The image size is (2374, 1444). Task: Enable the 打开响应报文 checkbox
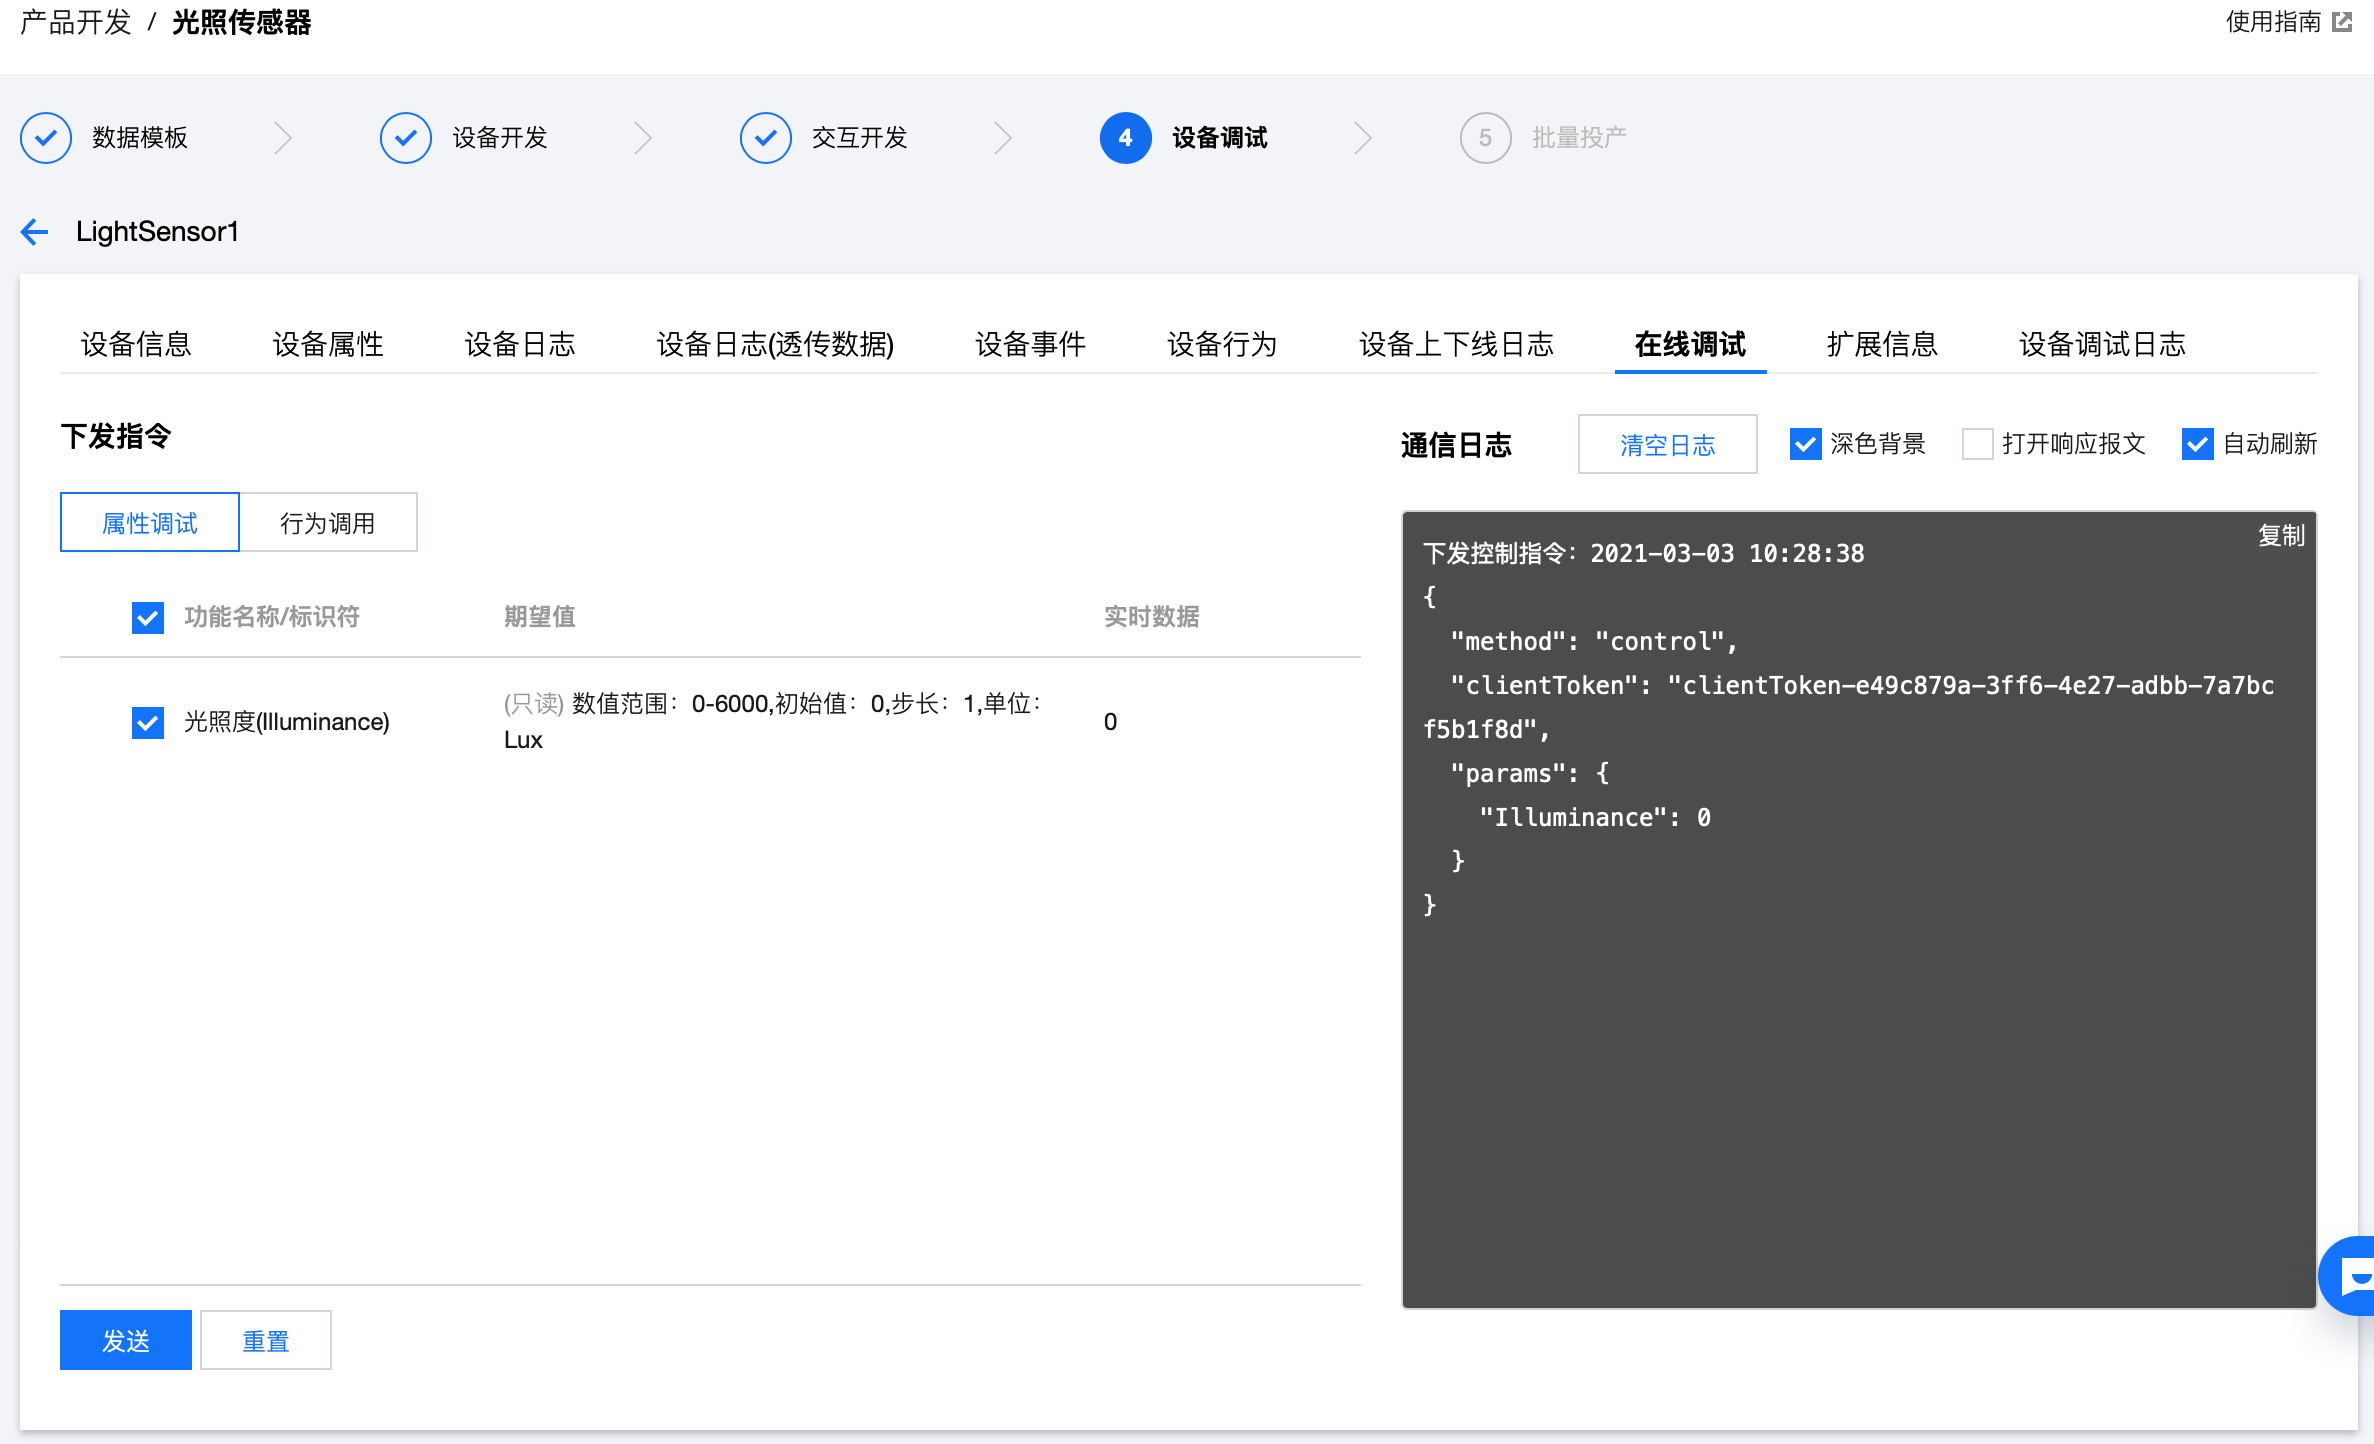coord(1977,444)
